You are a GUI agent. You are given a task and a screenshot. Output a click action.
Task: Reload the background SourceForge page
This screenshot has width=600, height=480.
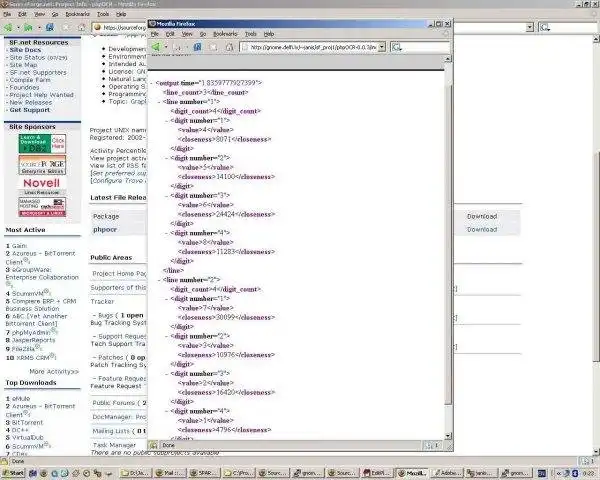(50, 28)
